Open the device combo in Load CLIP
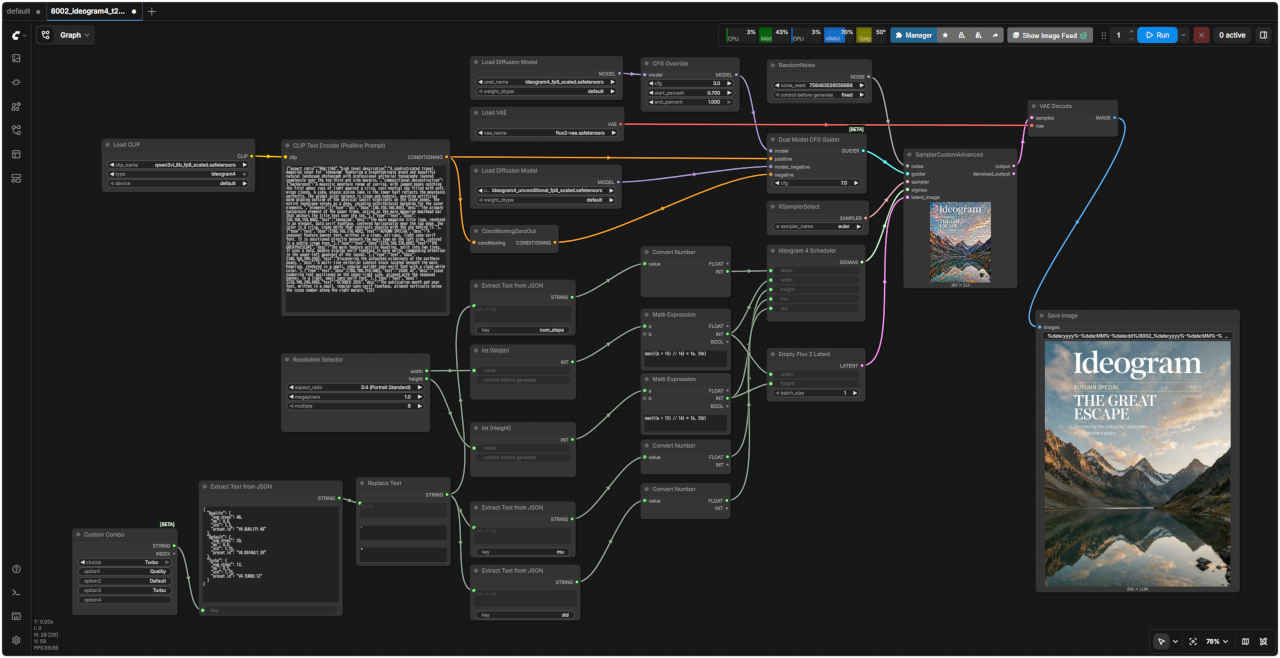The width and height of the screenshot is (1280, 658). coord(177,183)
